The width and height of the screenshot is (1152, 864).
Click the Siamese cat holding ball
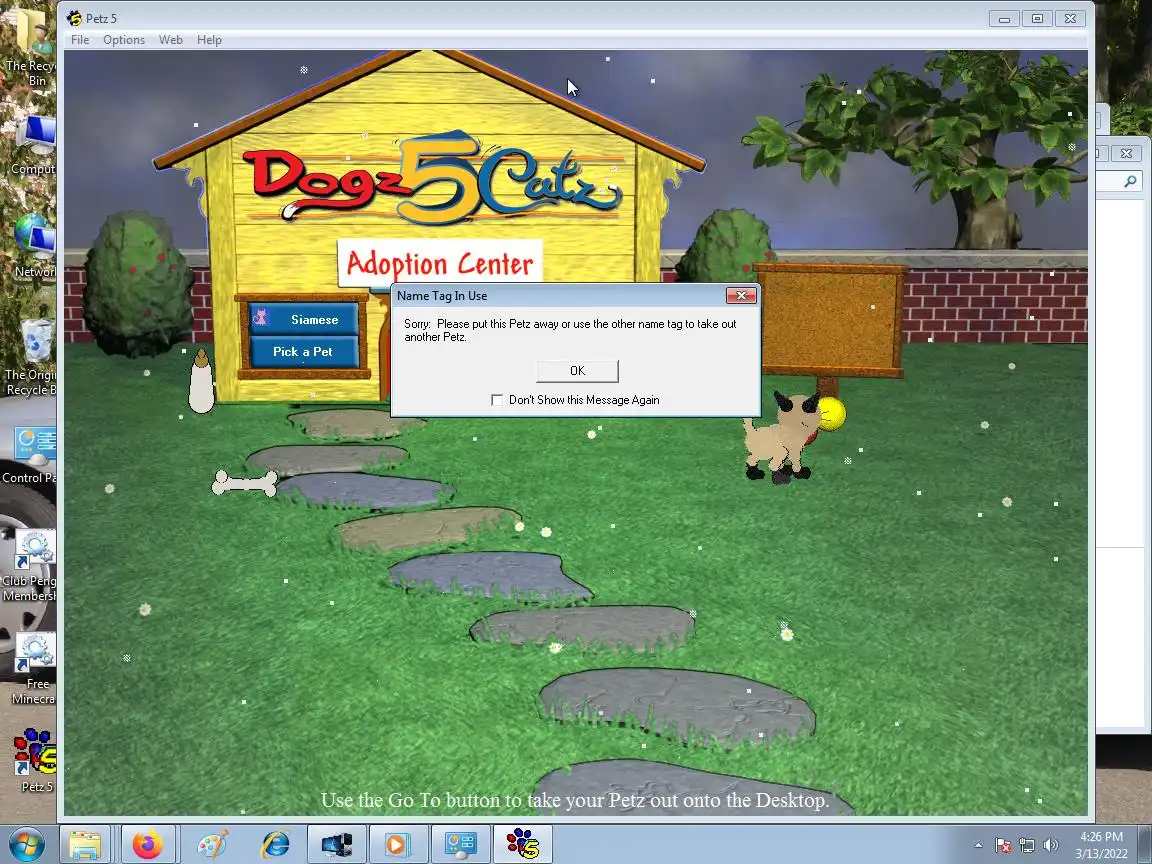(780, 439)
